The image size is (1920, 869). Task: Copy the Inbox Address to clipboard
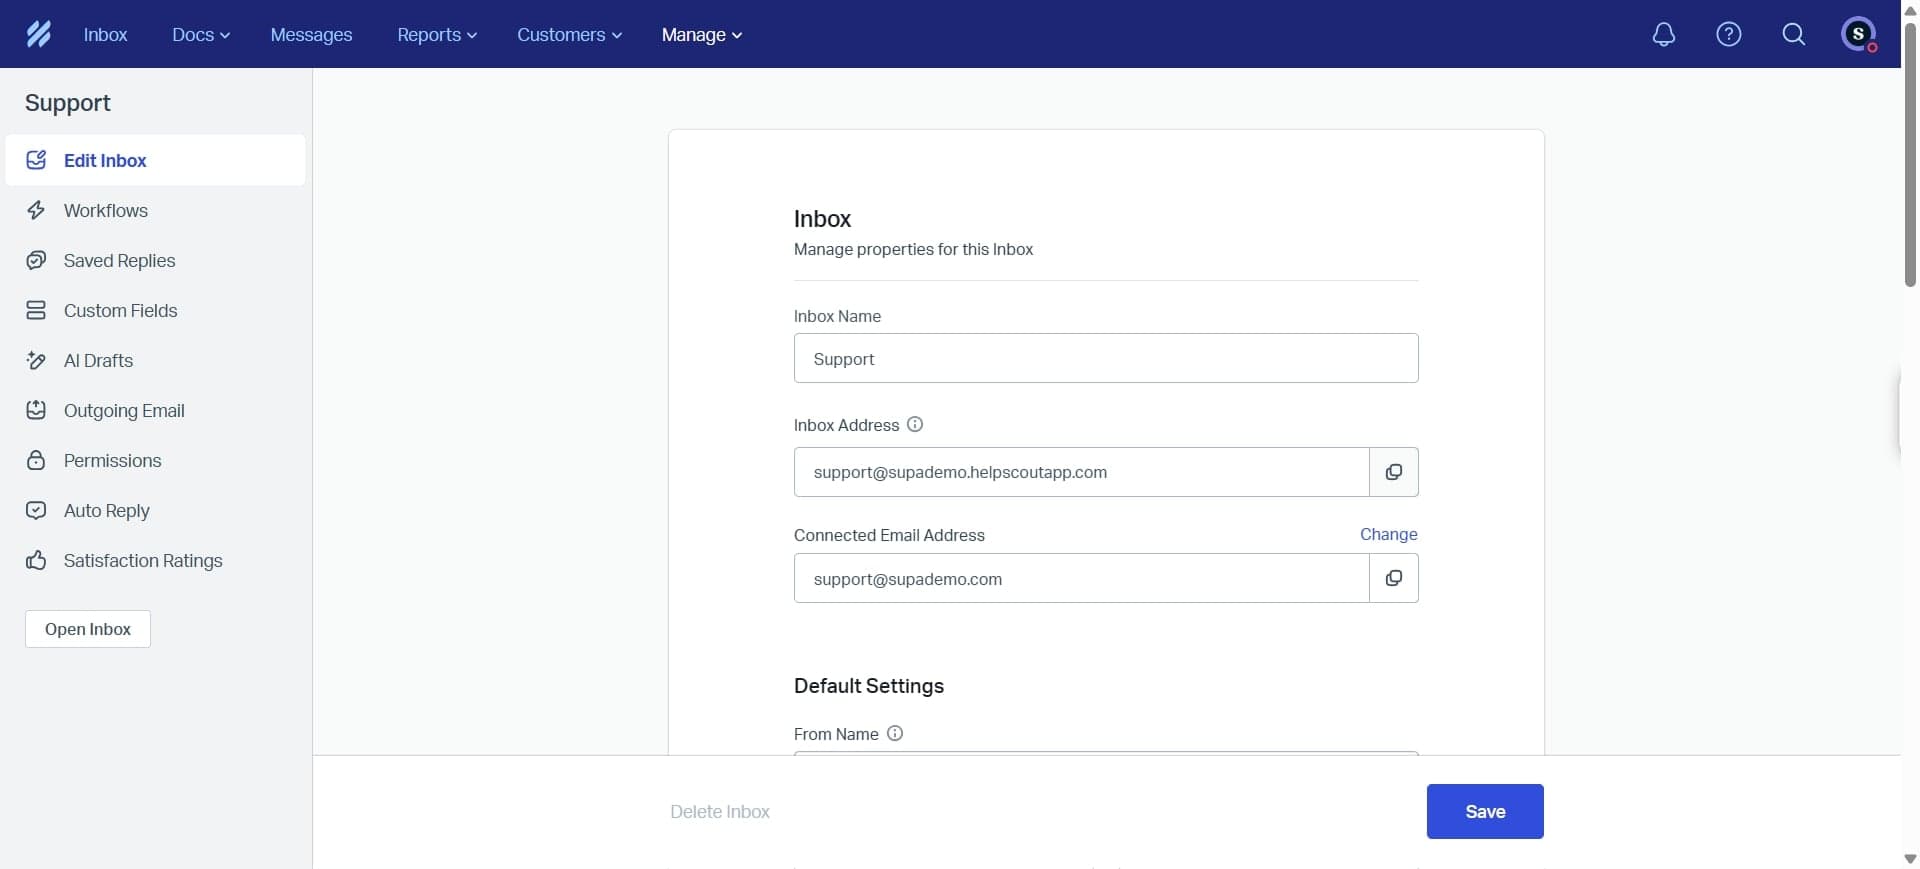(1394, 472)
